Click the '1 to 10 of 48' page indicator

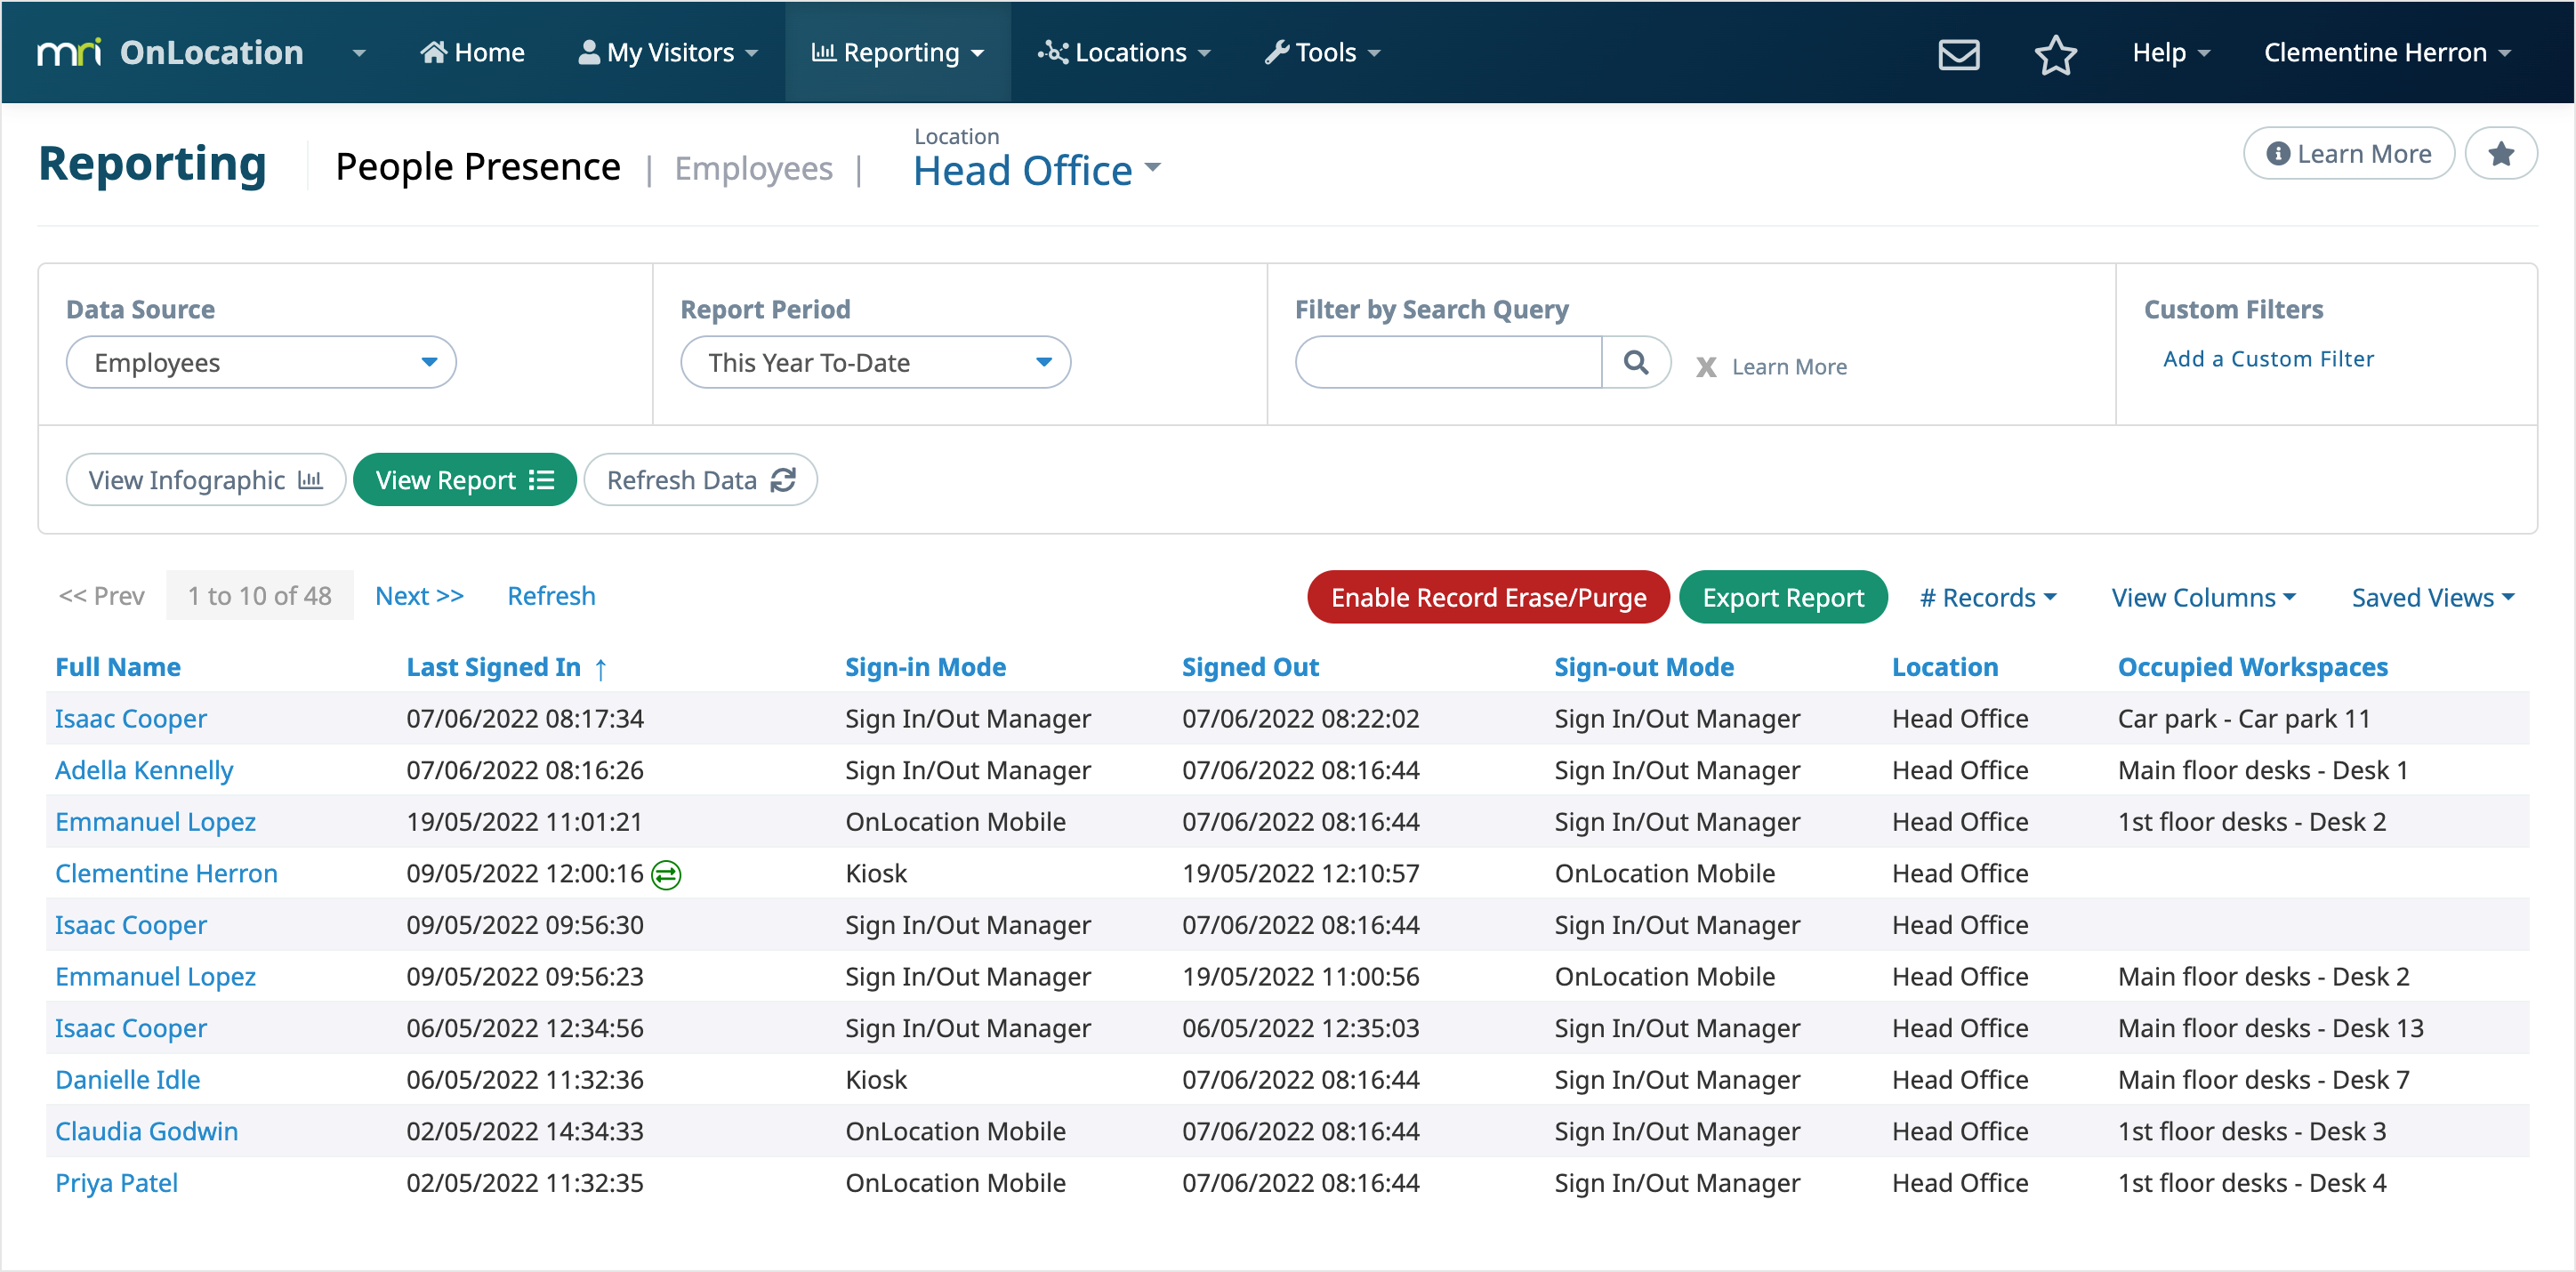[259, 596]
